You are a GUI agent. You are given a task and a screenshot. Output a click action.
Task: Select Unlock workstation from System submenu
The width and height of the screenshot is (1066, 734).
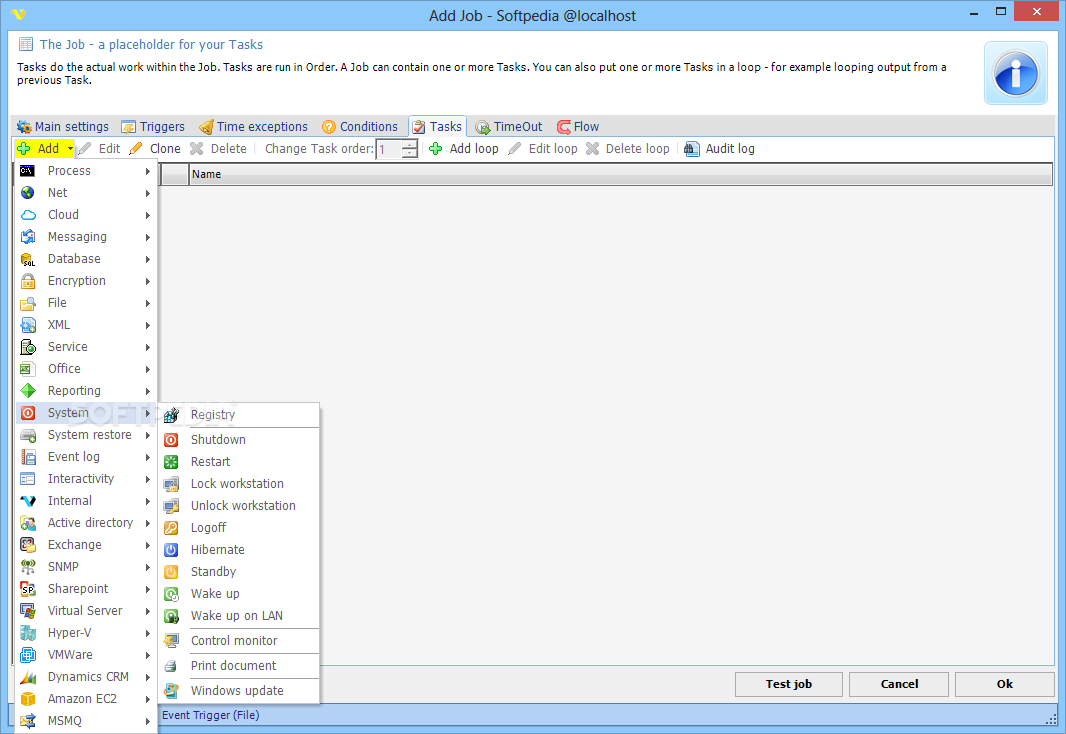pyautogui.click(x=239, y=506)
